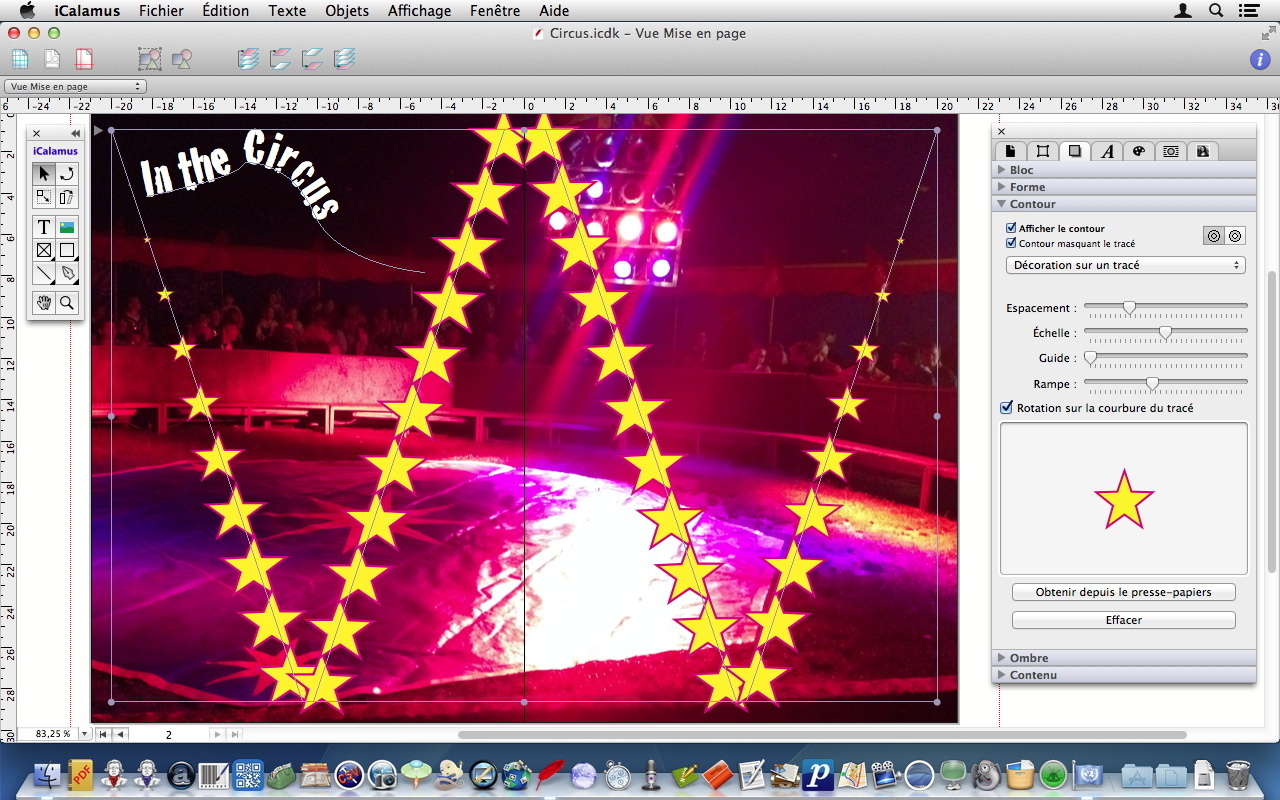
Task: Click Obtenir depuis le presse-papiers button
Action: pyautogui.click(x=1123, y=592)
